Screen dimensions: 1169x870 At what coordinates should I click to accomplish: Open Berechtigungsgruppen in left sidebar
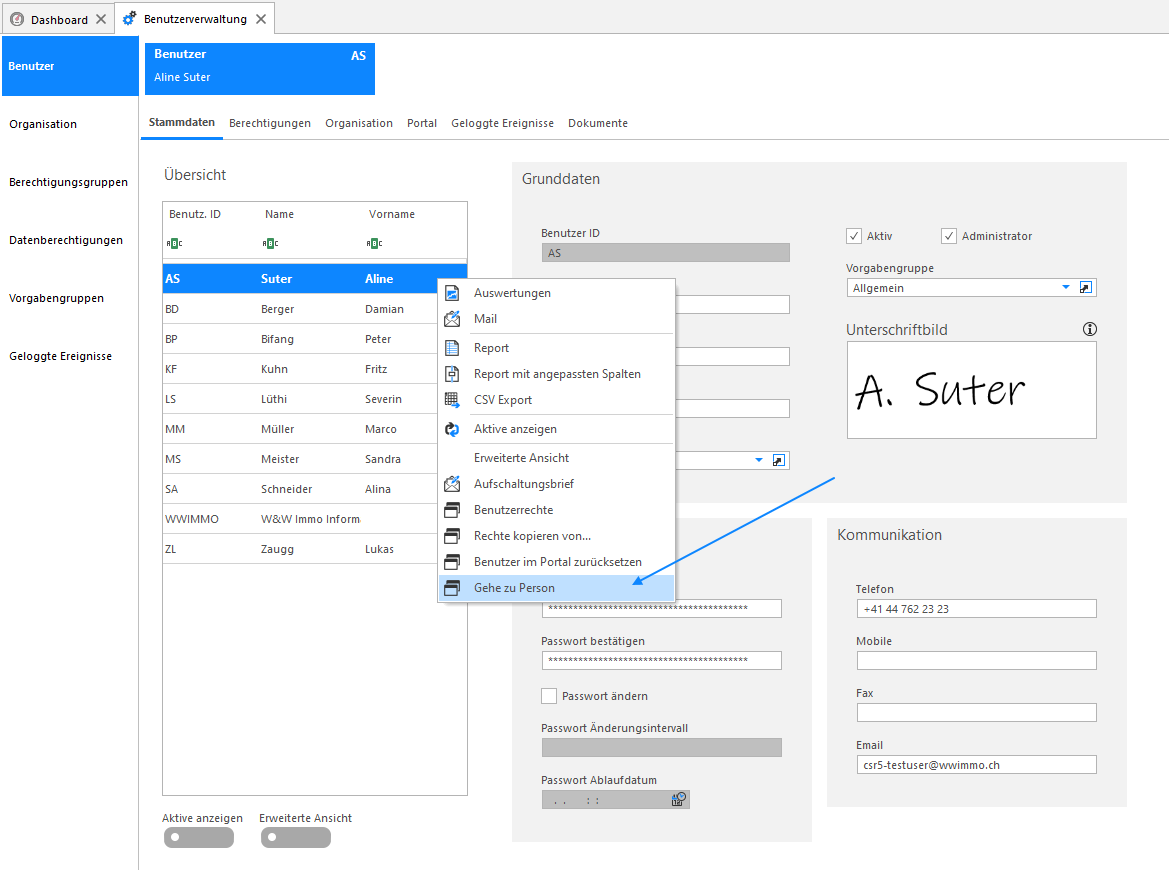[x=69, y=183]
